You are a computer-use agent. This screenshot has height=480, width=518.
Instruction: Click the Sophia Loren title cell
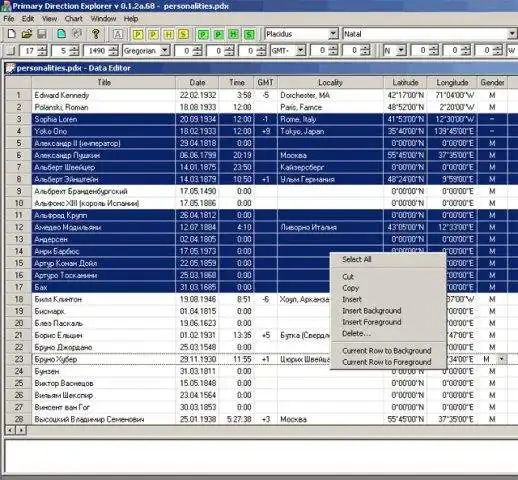(x=104, y=119)
